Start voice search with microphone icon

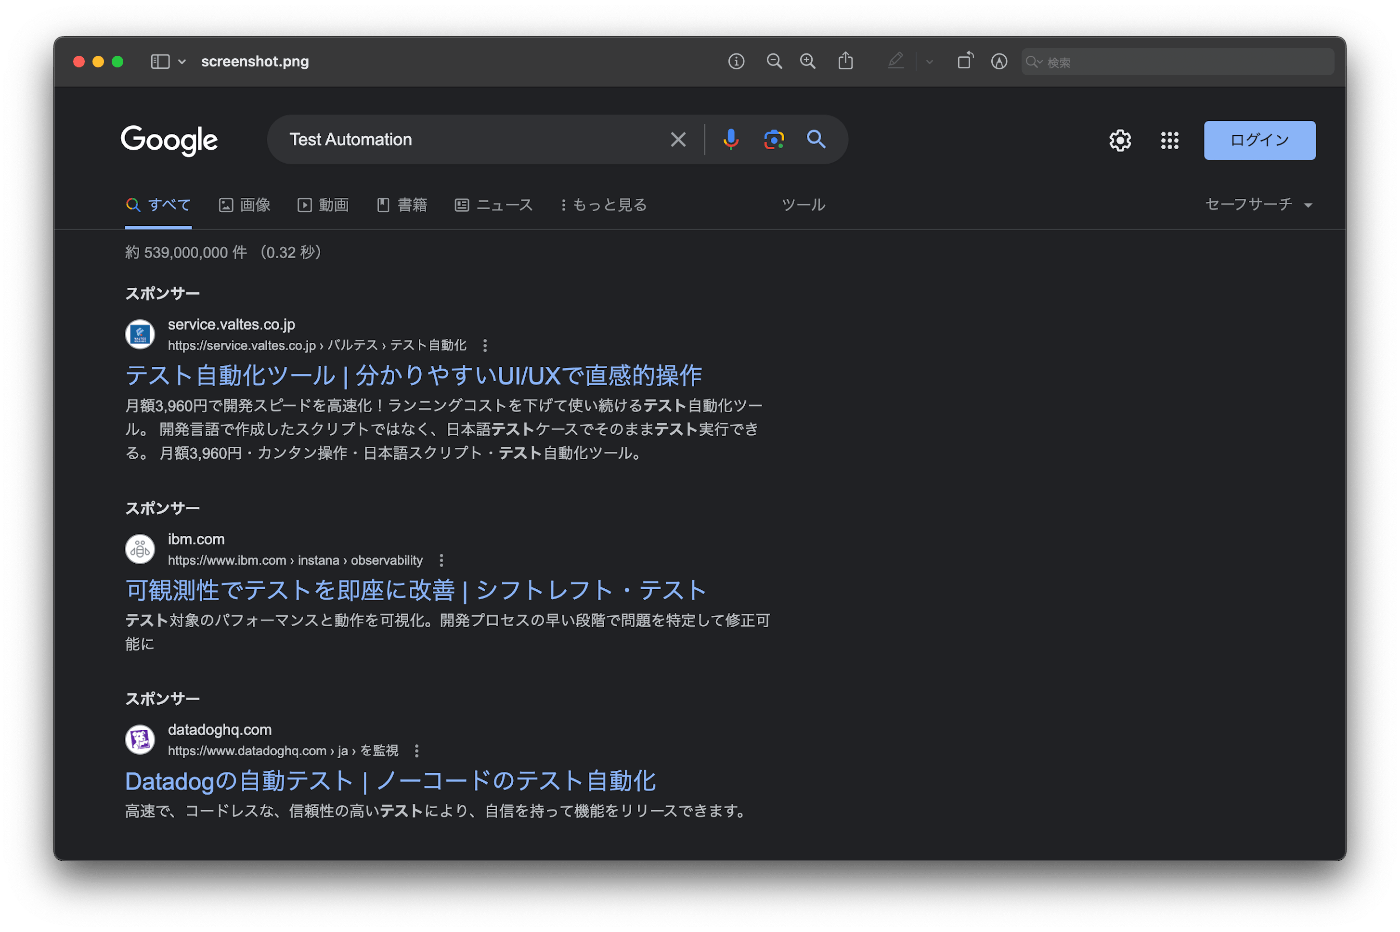(731, 140)
